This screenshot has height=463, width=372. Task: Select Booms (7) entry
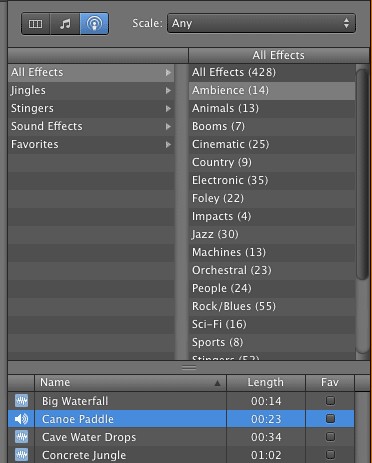272,126
